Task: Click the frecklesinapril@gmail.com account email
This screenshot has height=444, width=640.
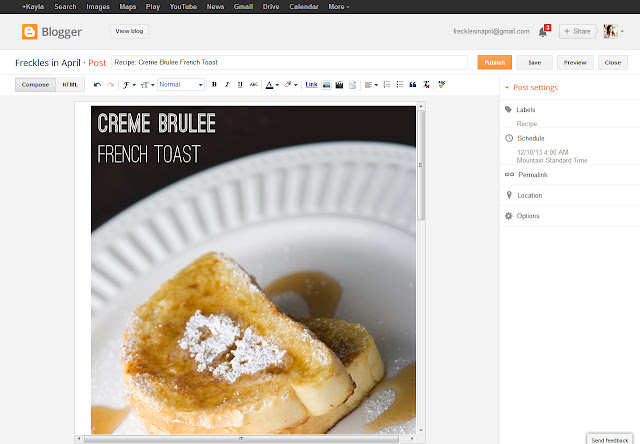Action: (491, 31)
